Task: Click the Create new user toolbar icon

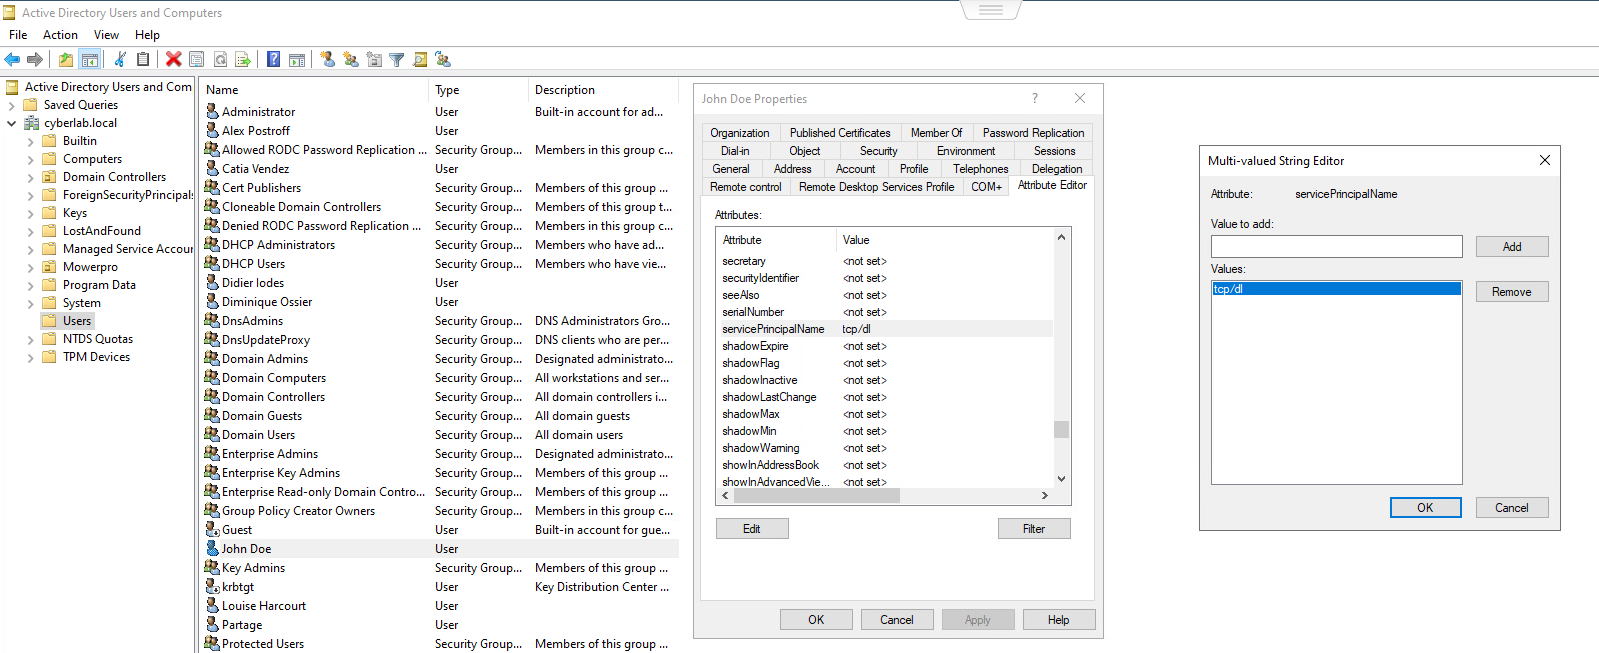Action: click(328, 60)
